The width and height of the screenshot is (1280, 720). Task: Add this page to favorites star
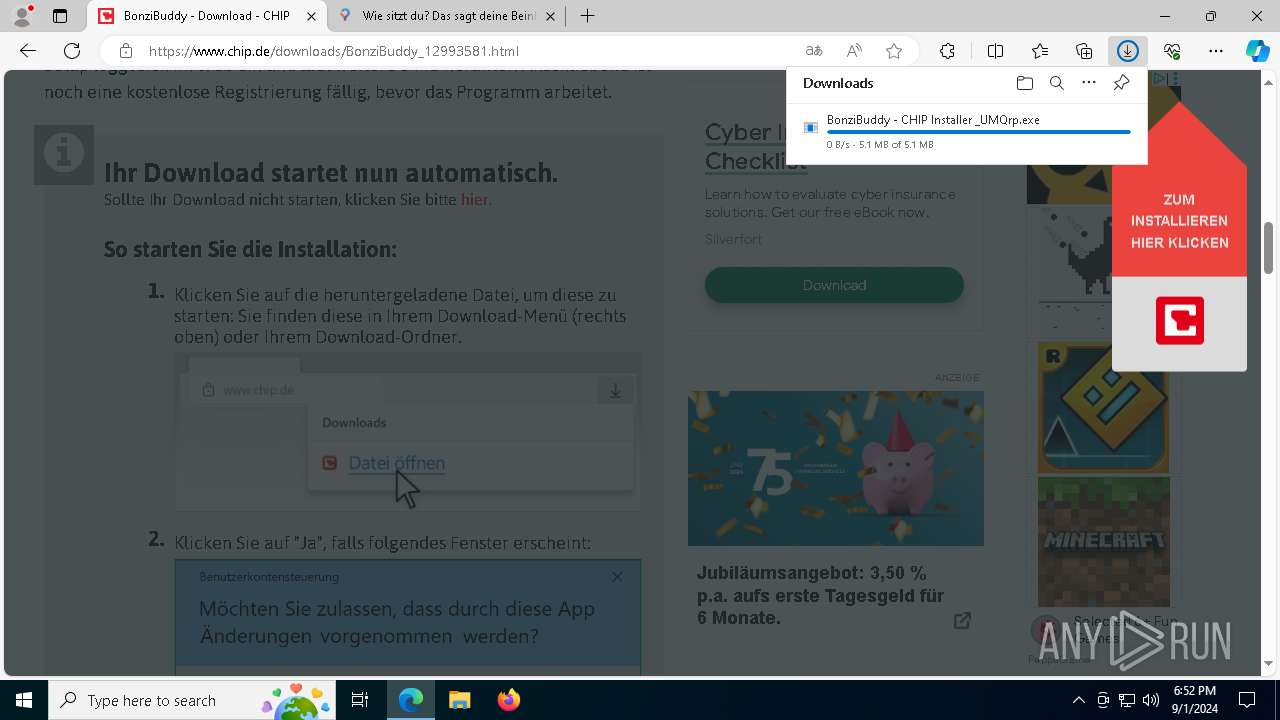click(894, 51)
